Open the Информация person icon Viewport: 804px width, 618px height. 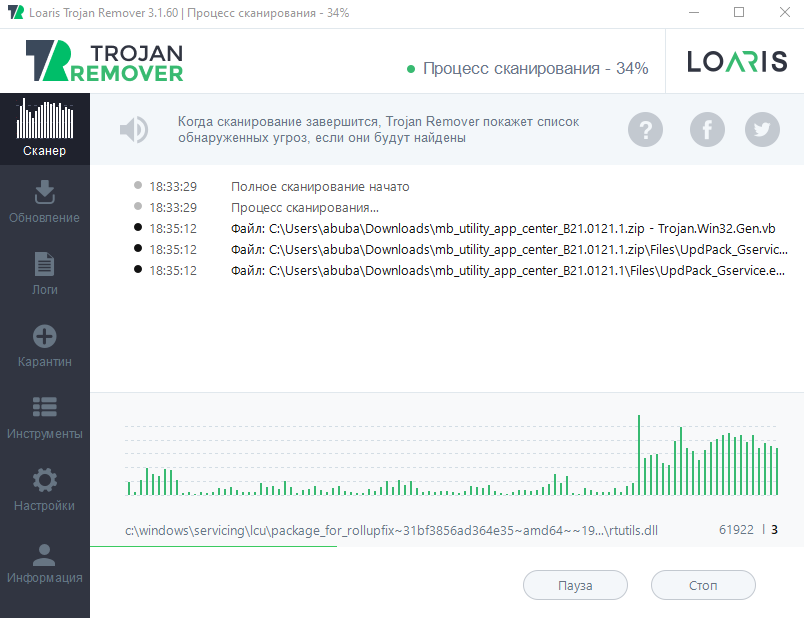pyautogui.click(x=45, y=552)
